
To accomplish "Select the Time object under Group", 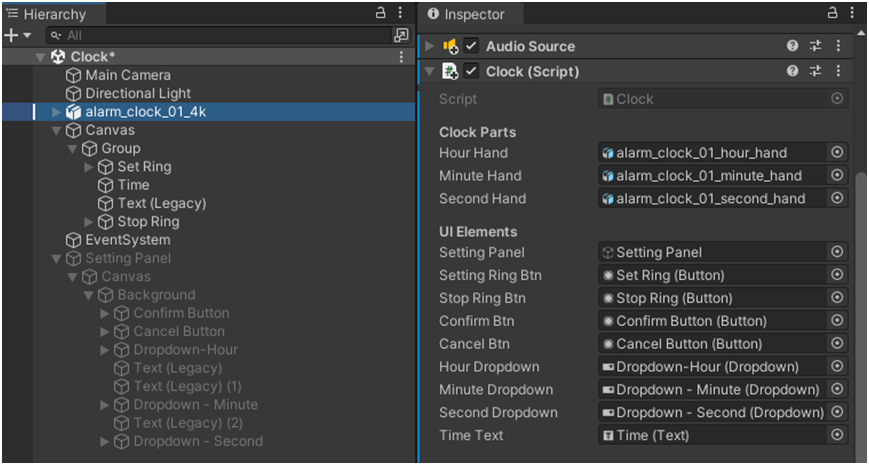I will click(124, 185).
